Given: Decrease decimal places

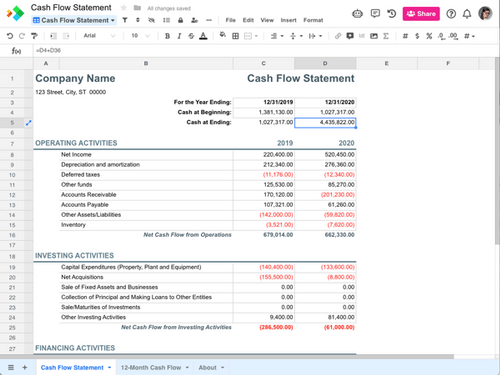Looking at the screenshot, I should pyautogui.click(x=441, y=36).
